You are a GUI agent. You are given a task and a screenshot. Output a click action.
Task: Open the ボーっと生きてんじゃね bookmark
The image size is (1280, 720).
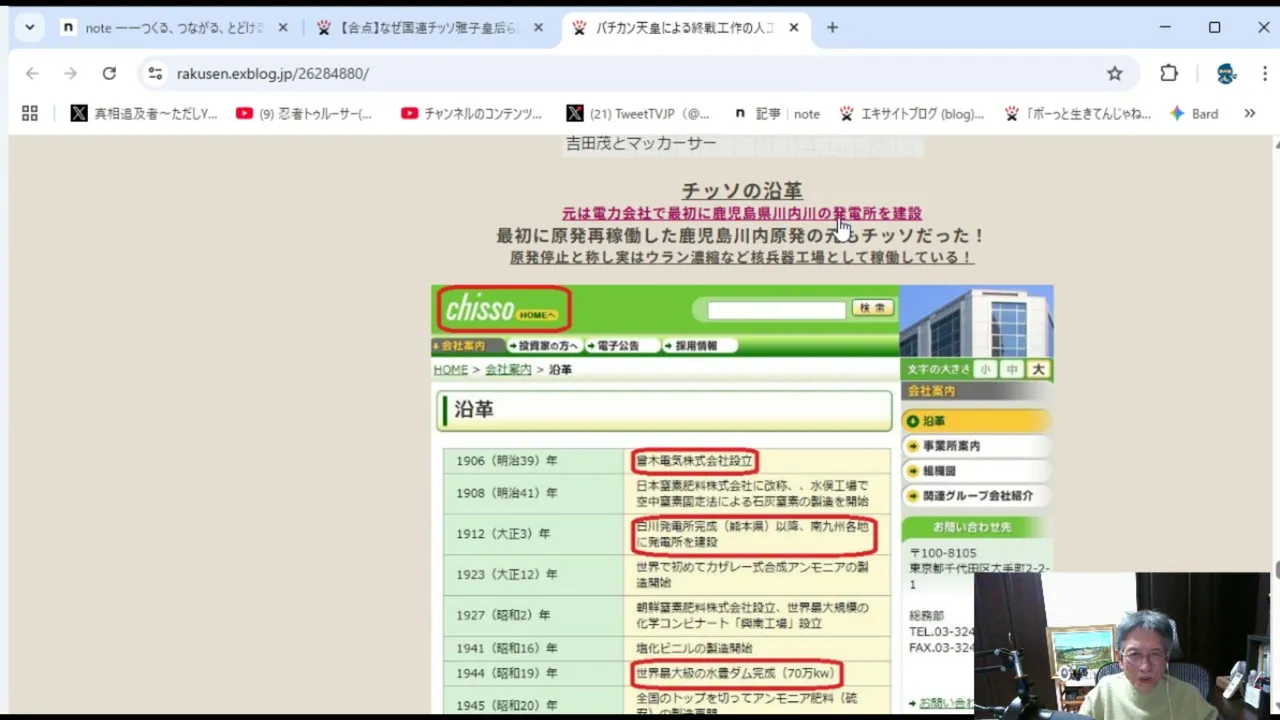[1078, 114]
